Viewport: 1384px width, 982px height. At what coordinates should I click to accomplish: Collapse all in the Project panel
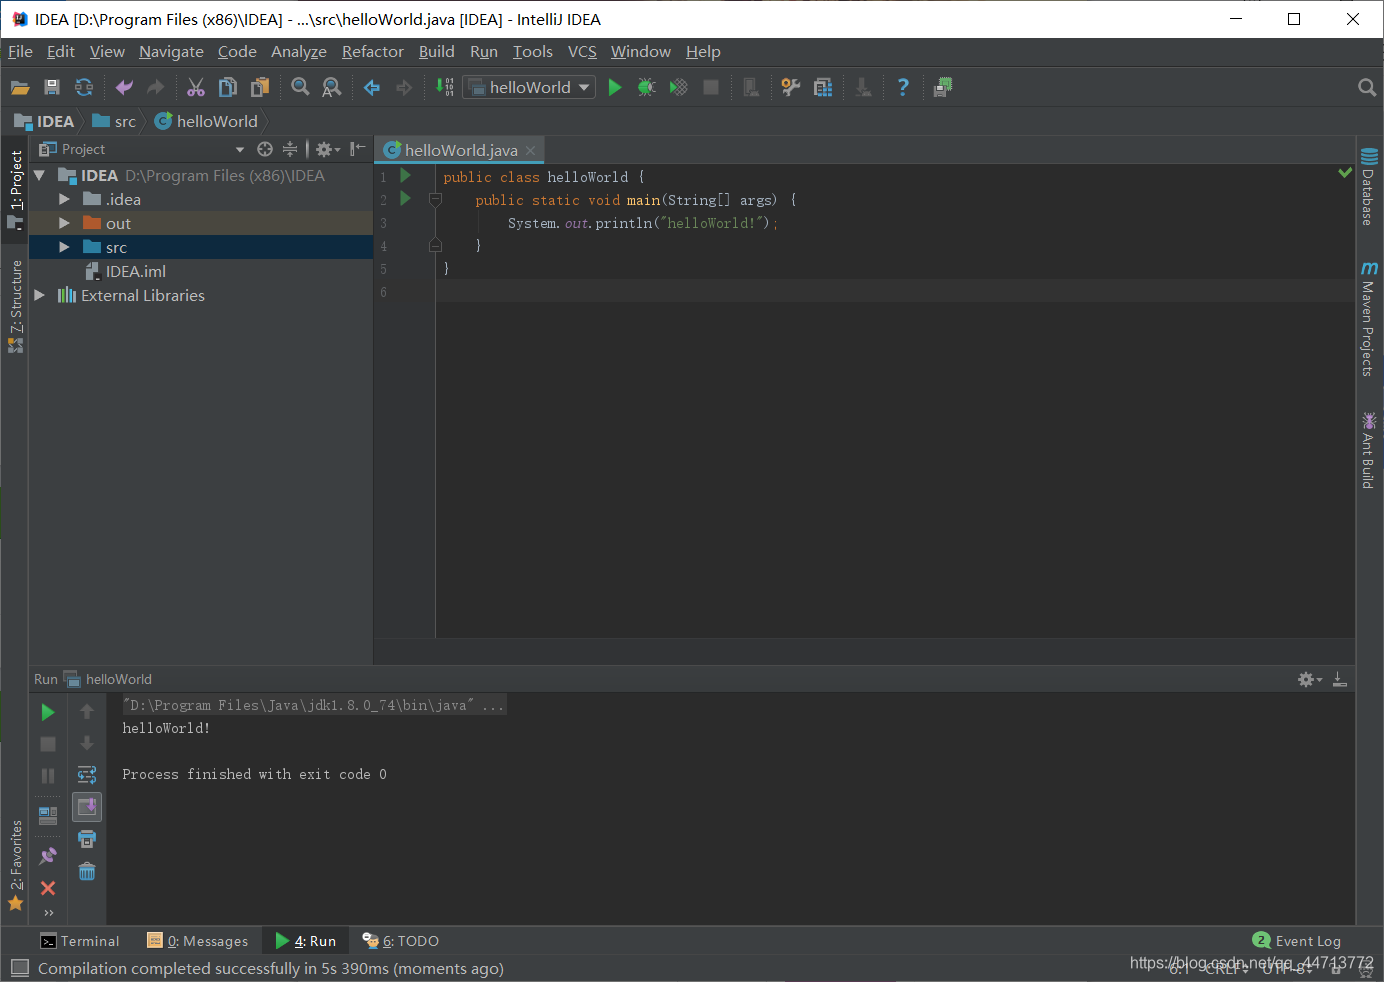290,149
